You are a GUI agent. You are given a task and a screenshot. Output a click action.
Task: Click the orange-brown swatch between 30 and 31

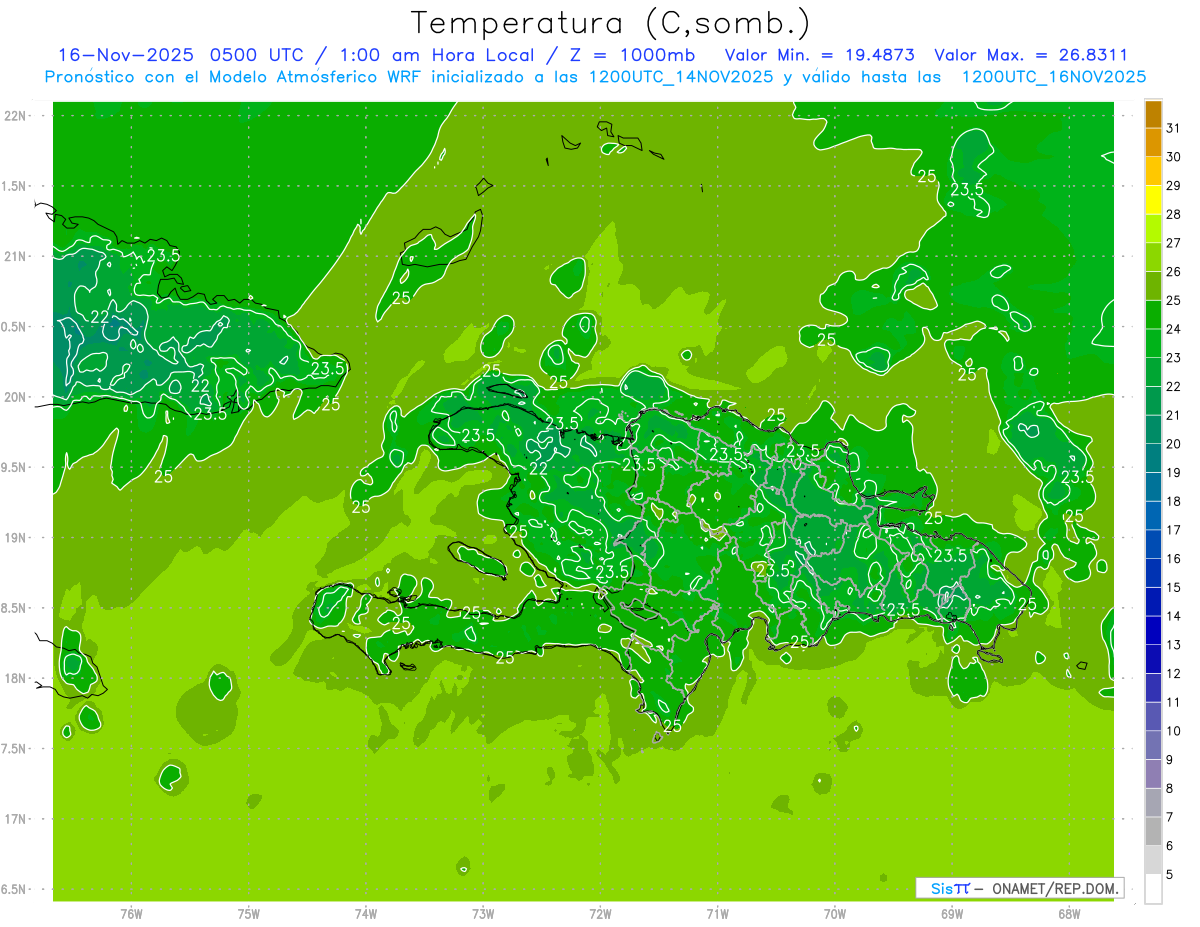(x=1153, y=143)
